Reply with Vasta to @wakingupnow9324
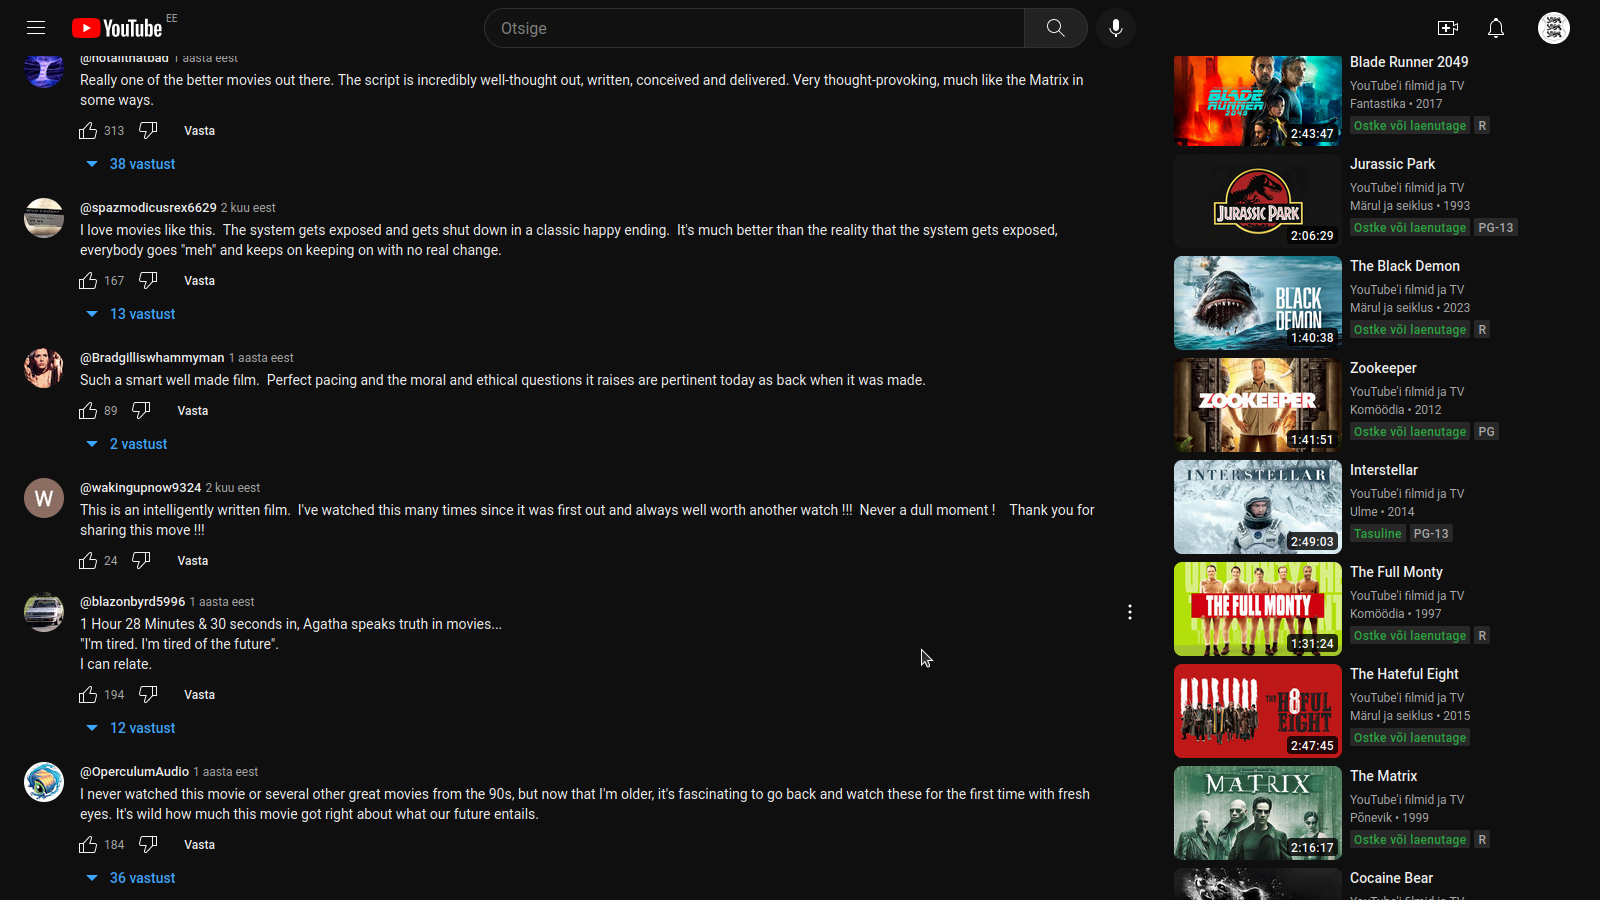The image size is (1600, 900). pos(193,561)
